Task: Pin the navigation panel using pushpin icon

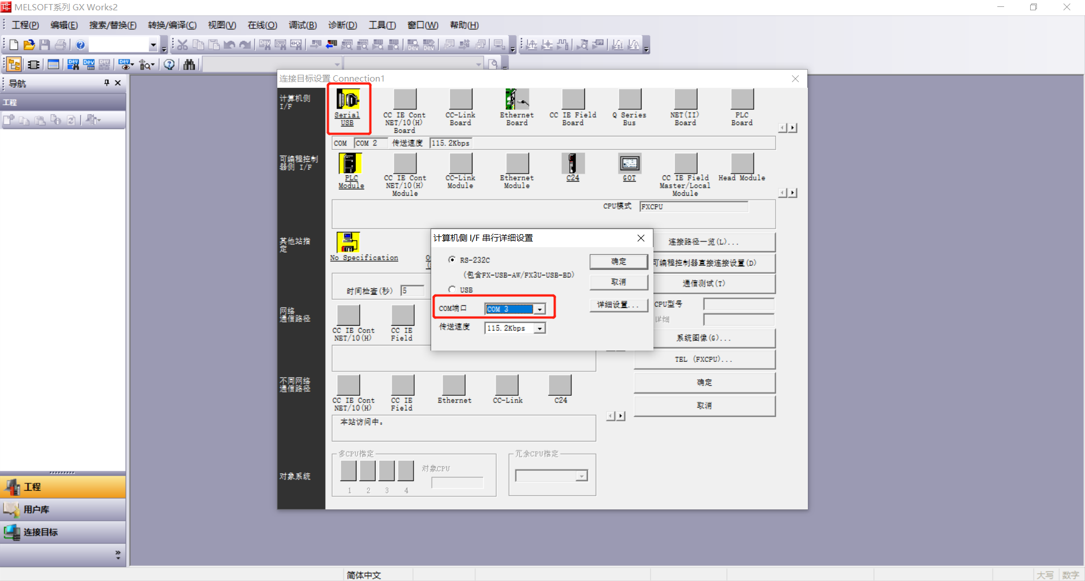Action: click(107, 83)
